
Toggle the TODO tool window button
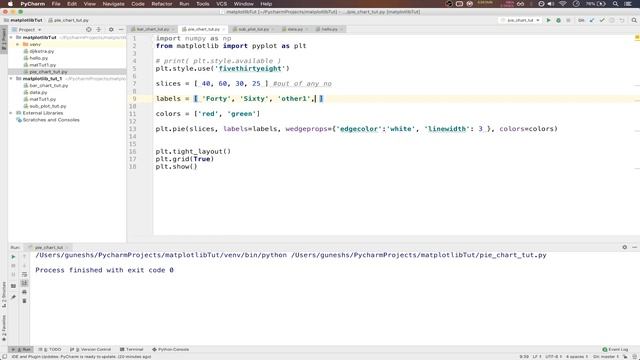pyautogui.click(x=50, y=349)
